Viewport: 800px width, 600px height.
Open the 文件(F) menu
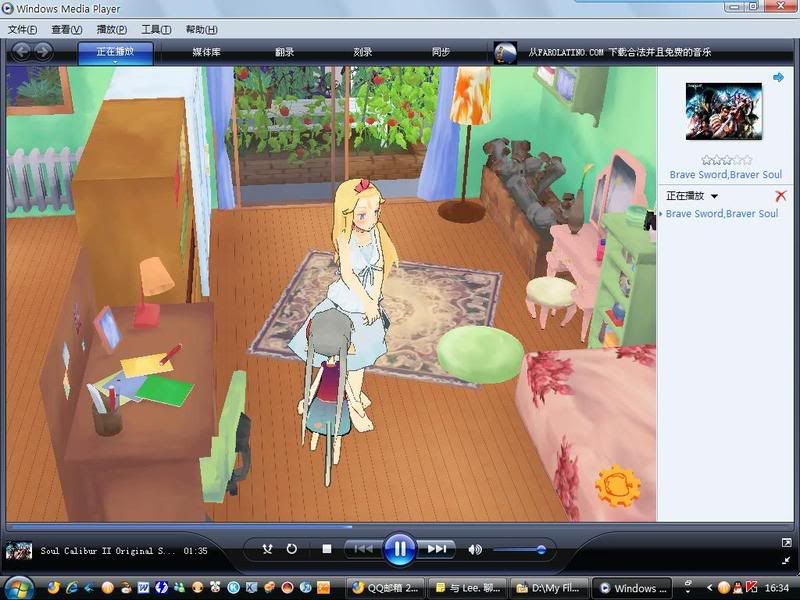click(x=22, y=30)
